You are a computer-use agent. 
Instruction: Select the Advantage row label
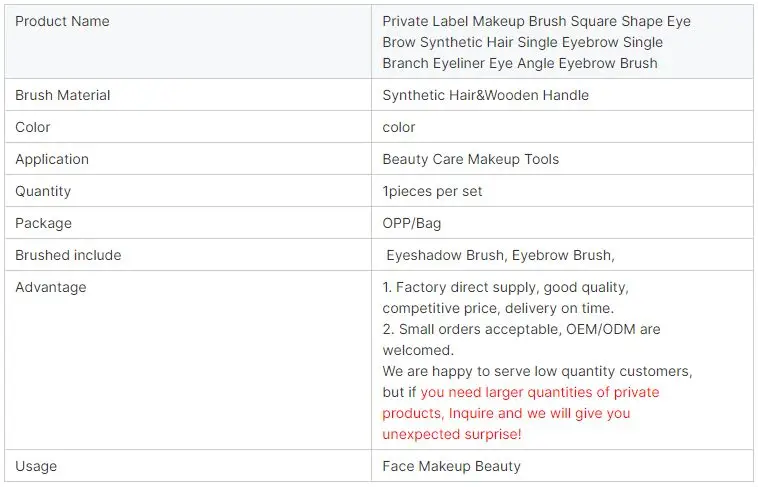(x=51, y=287)
